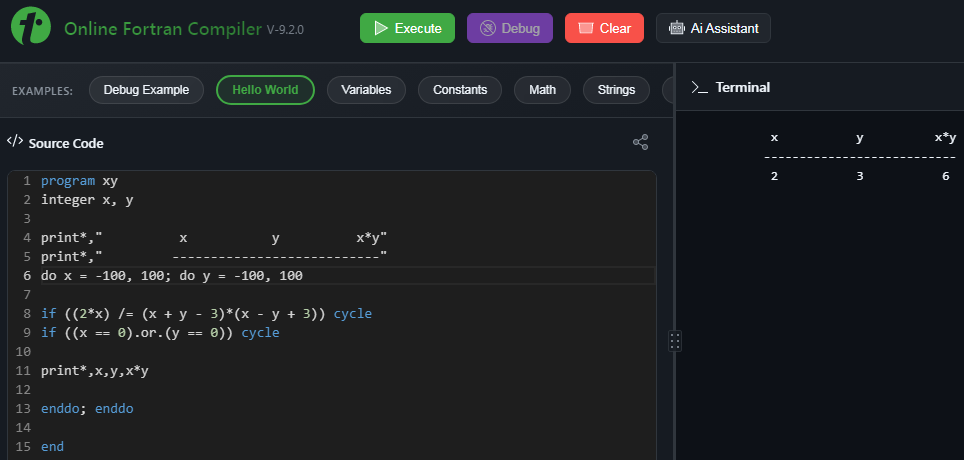The width and height of the screenshot is (964, 460).
Task: Click the green Tutorialspoint logo icon
Action: tap(31, 26)
